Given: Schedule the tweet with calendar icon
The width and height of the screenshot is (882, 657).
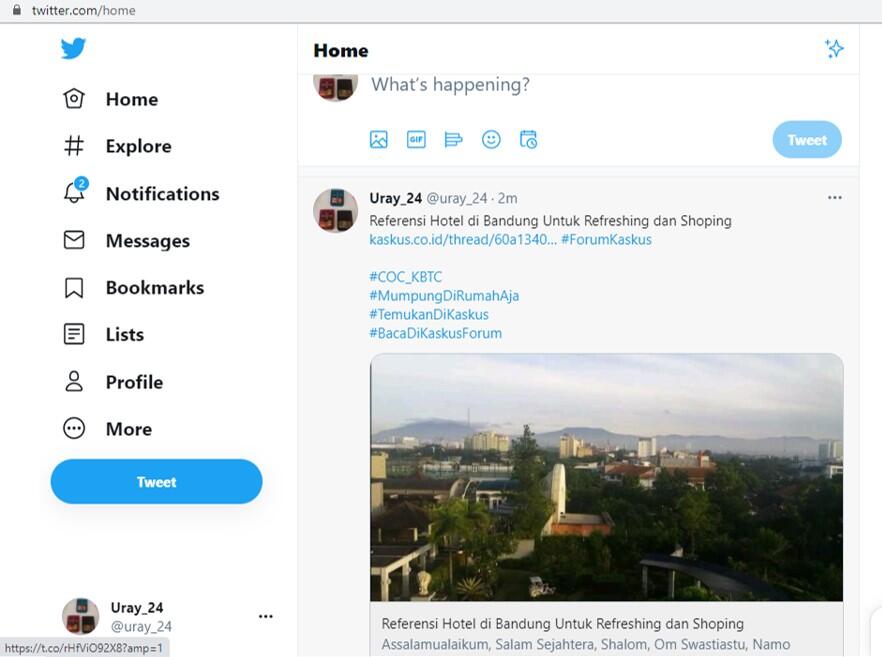Looking at the screenshot, I should click(x=528, y=140).
